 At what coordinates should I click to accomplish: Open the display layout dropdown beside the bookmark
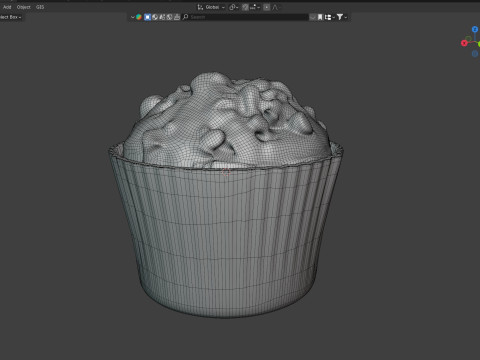[329, 17]
